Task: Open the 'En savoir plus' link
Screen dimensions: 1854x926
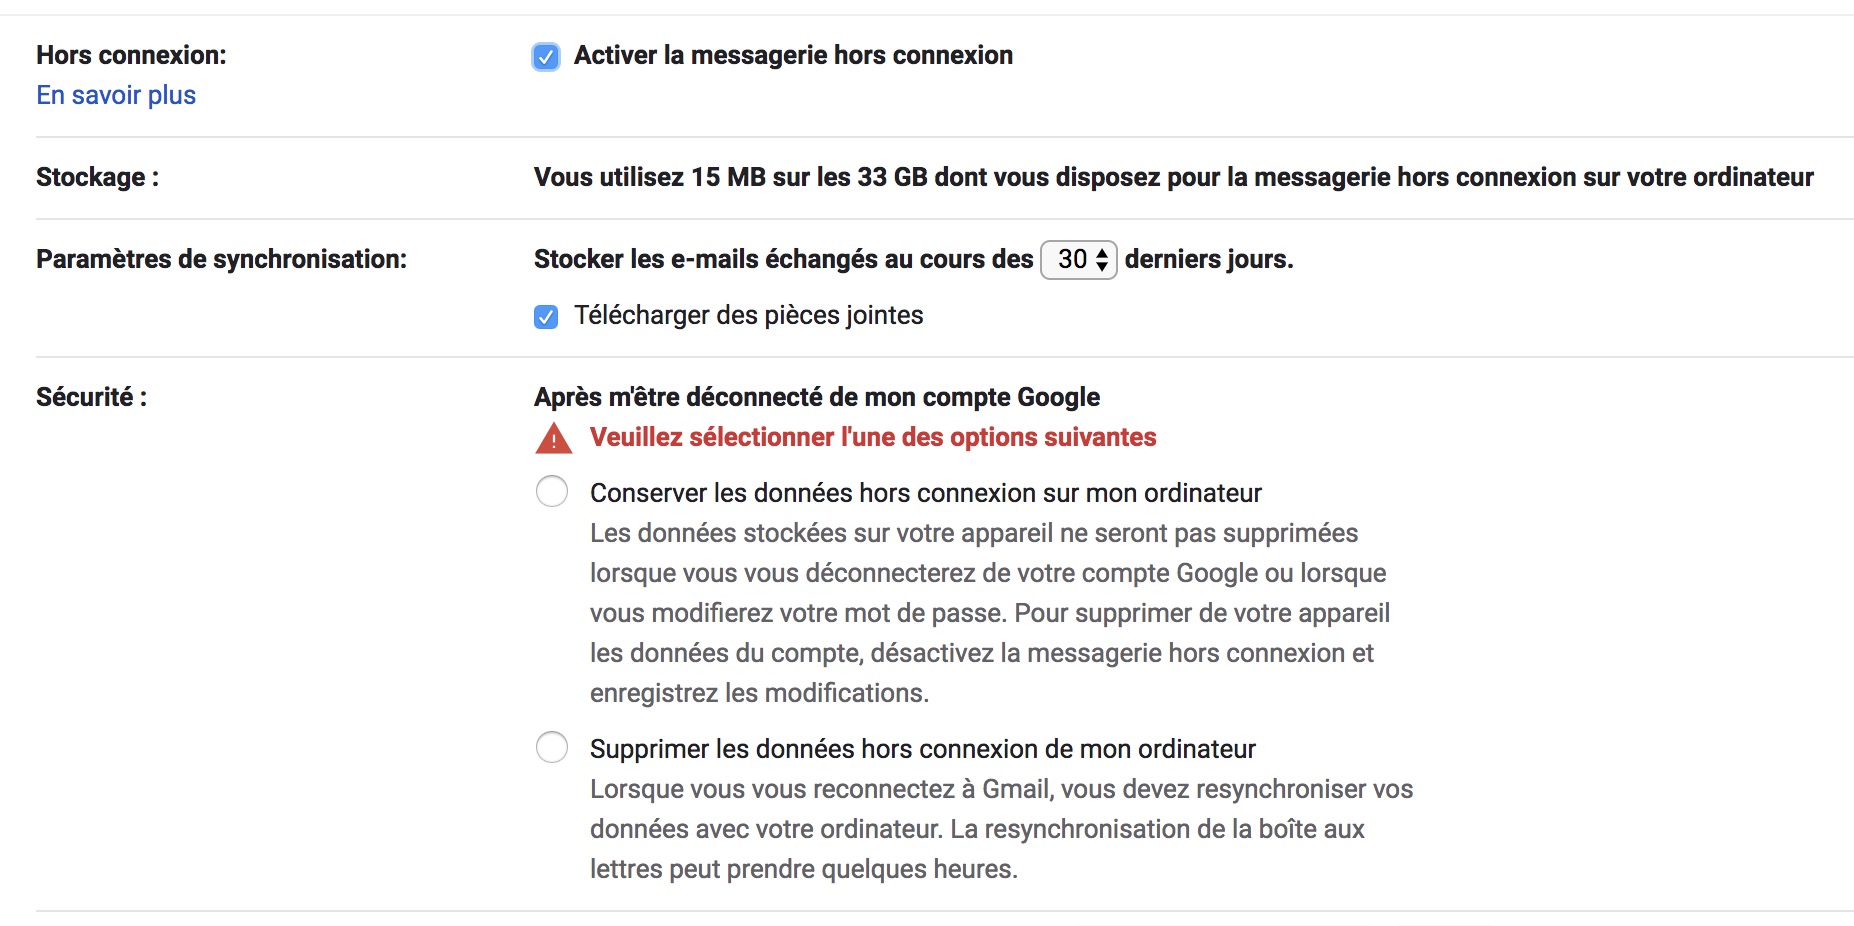Action: pos(116,95)
